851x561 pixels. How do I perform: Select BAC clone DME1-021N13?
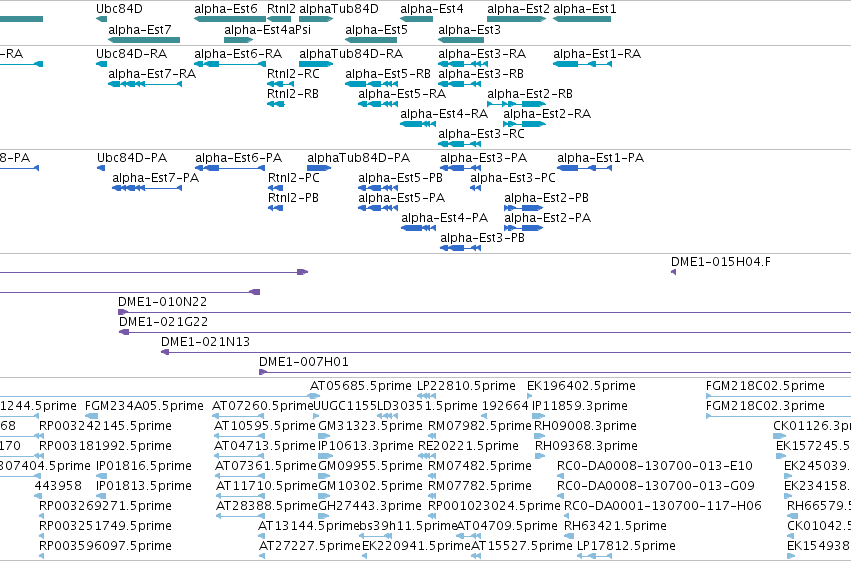click(205, 342)
